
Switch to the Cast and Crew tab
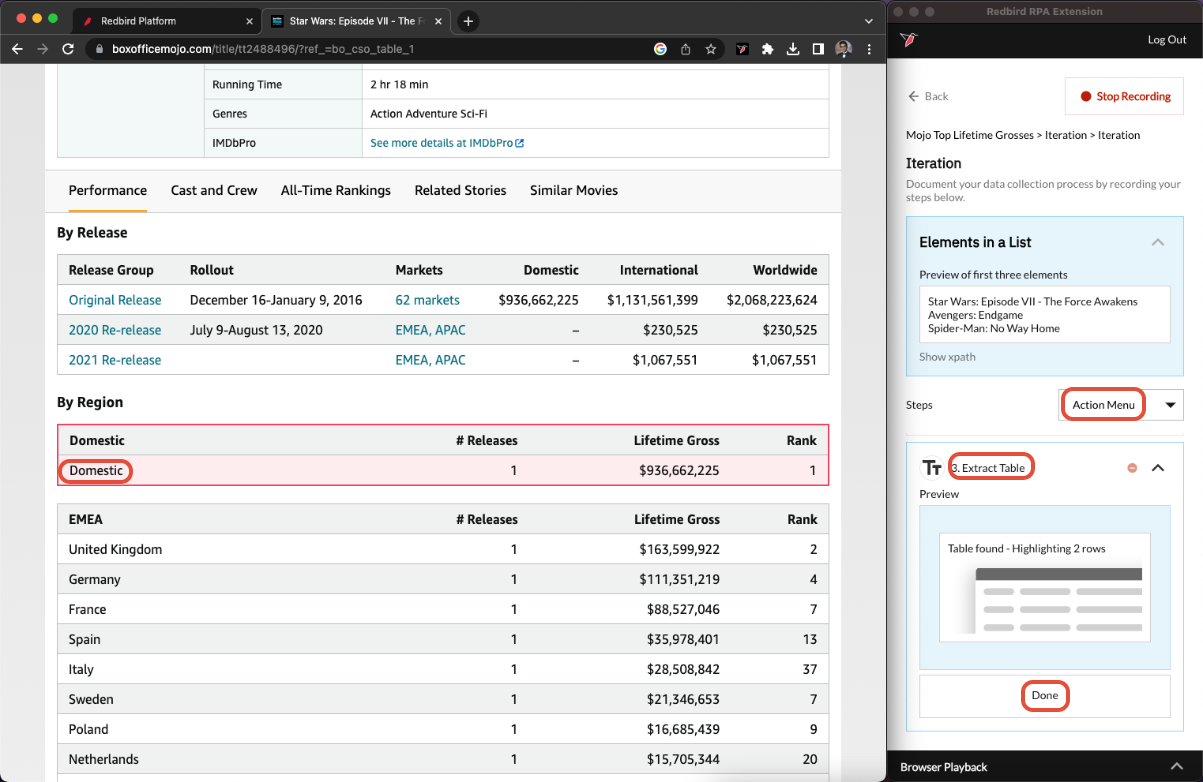tap(214, 190)
